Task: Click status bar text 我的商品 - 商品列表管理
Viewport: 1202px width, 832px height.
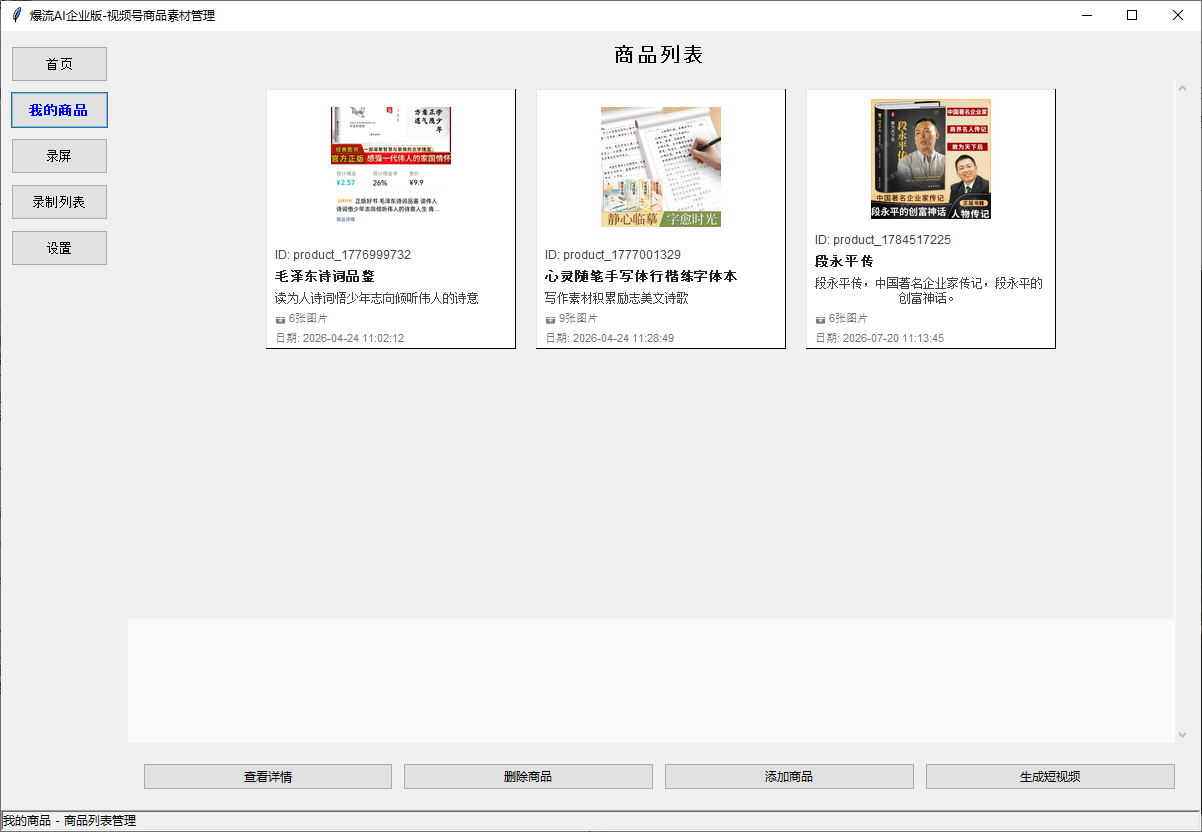Action: point(69,821)
